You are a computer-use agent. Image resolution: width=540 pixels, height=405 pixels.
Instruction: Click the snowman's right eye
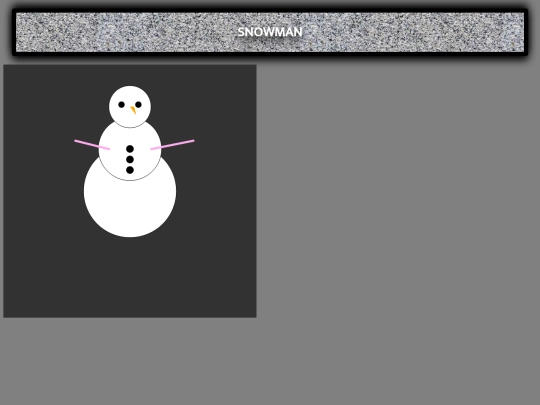click(x=138, y=105)
